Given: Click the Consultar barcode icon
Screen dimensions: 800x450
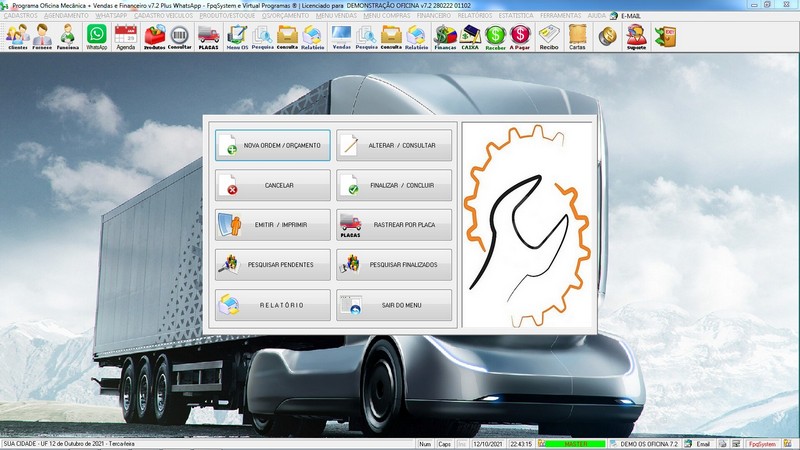Looking at the screenshot, I should (x=180, y=37).
